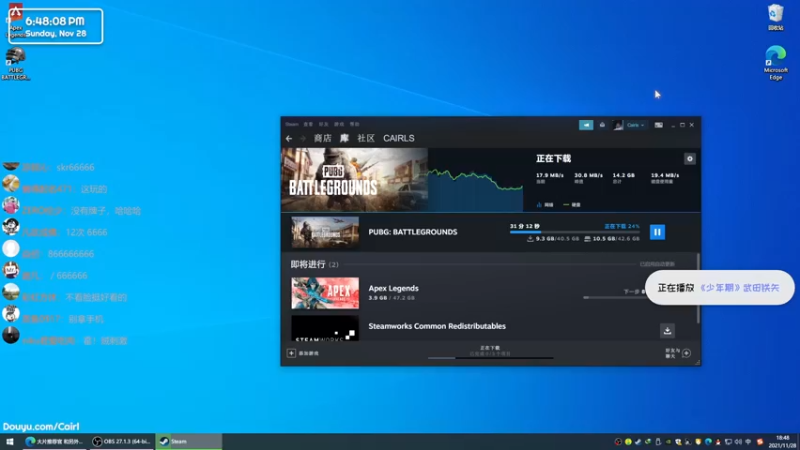Image resolution: width=800 pixels, height=450 pixels.
Task: Click the blue announcements megaphone button
Action: pyautogui.click(x=586, y=125)
